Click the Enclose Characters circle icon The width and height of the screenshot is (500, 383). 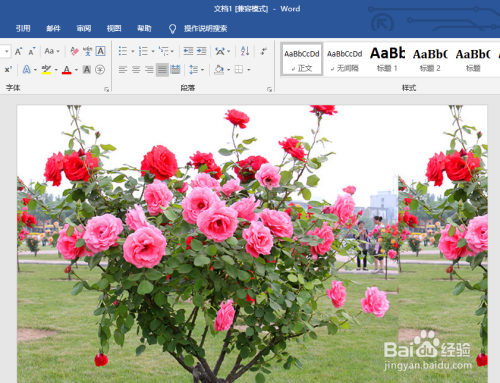pos(100,69)
